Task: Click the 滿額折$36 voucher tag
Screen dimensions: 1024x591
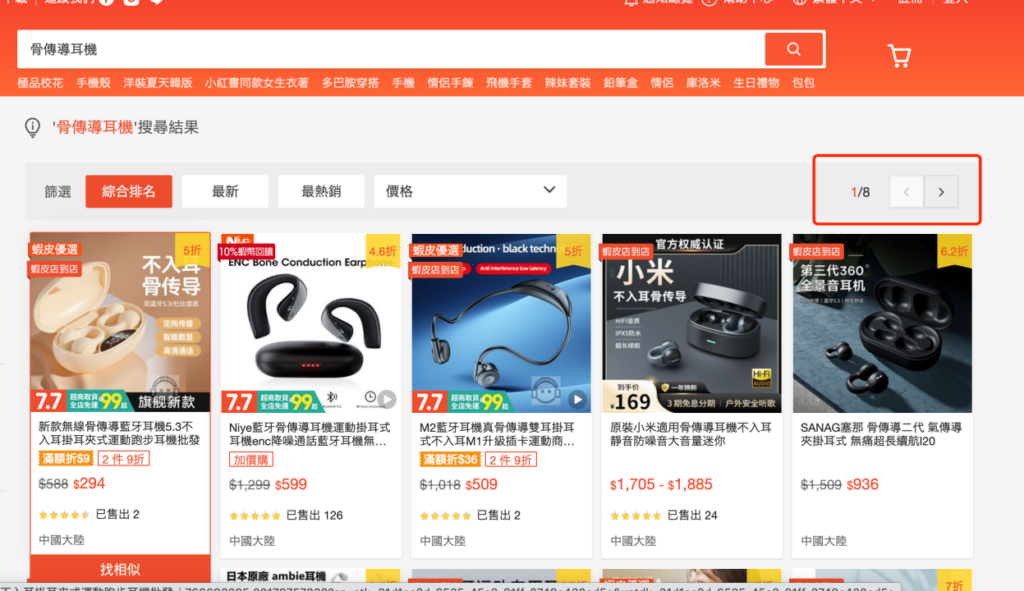Action: click(x=449, y=460)
